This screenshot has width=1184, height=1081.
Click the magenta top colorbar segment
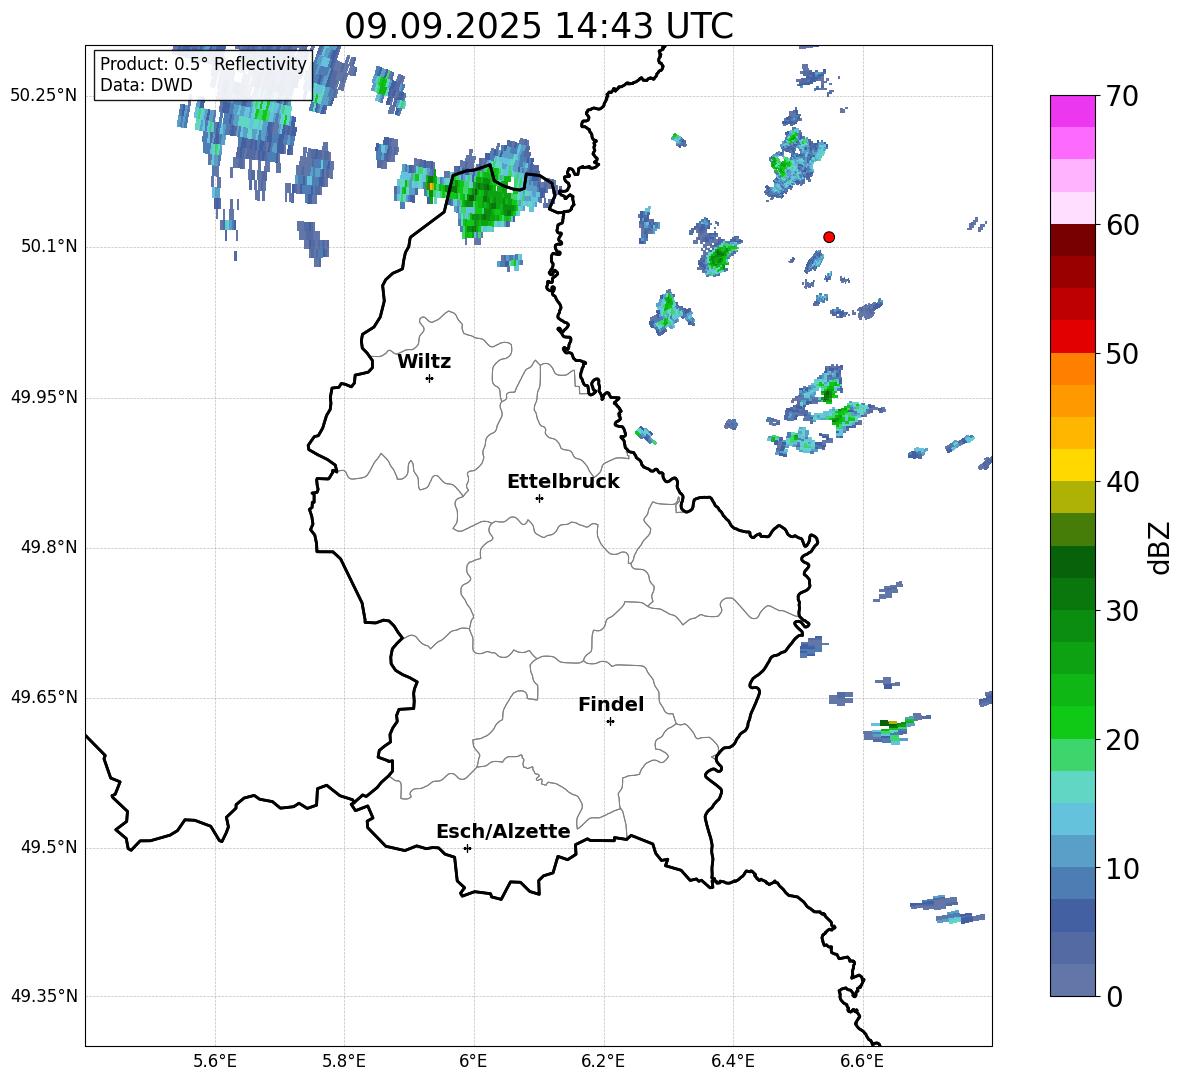coord(1072,111)
